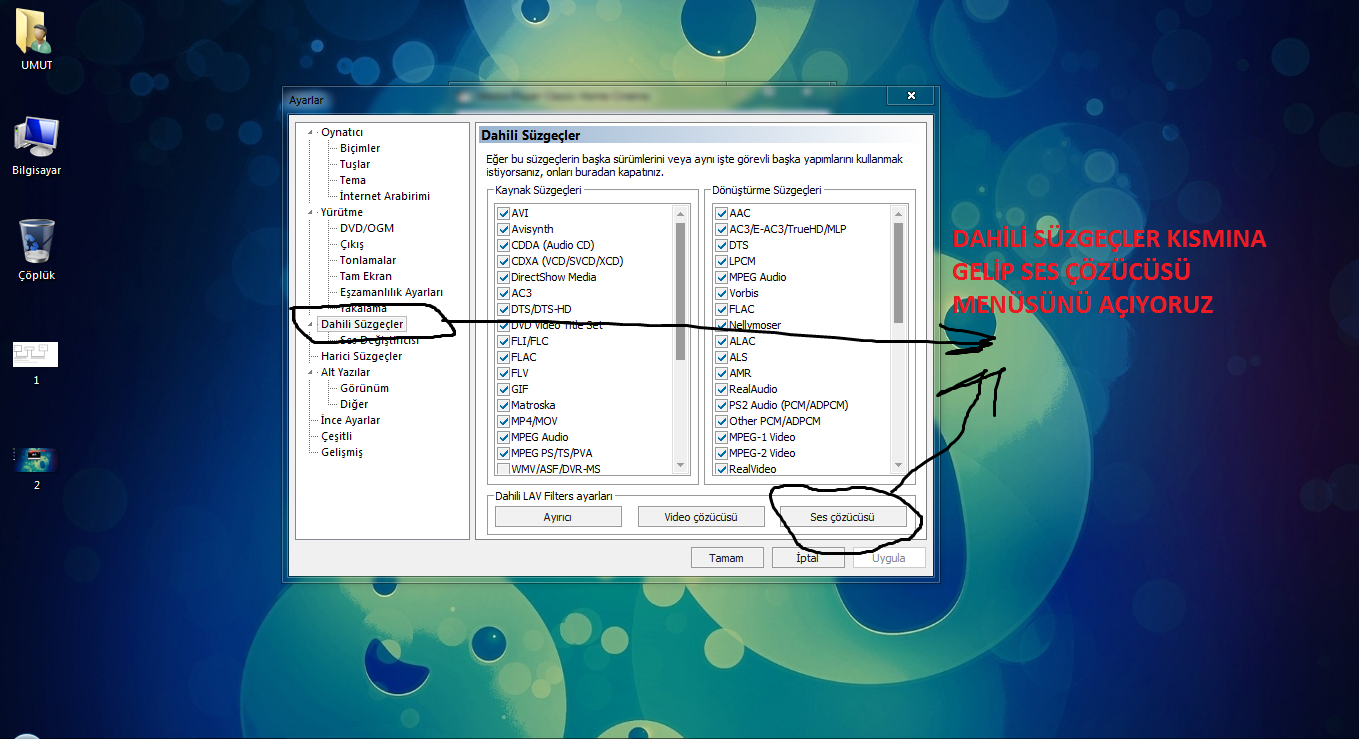Select Dahili Süzgeçler tree item
The height and width of the screenshot is (739, 1359).
(362, 324)
